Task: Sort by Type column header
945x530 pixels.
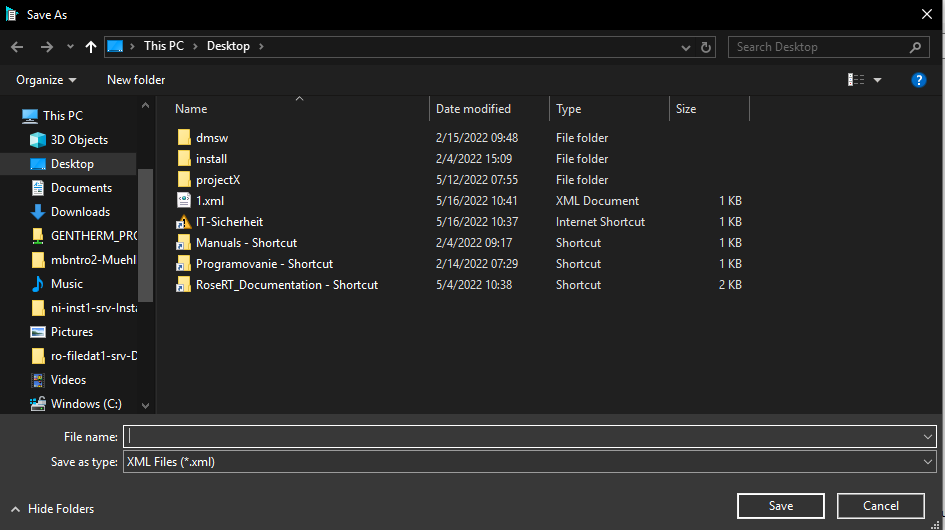Action: pyautogui.click(x=568, y=109)
